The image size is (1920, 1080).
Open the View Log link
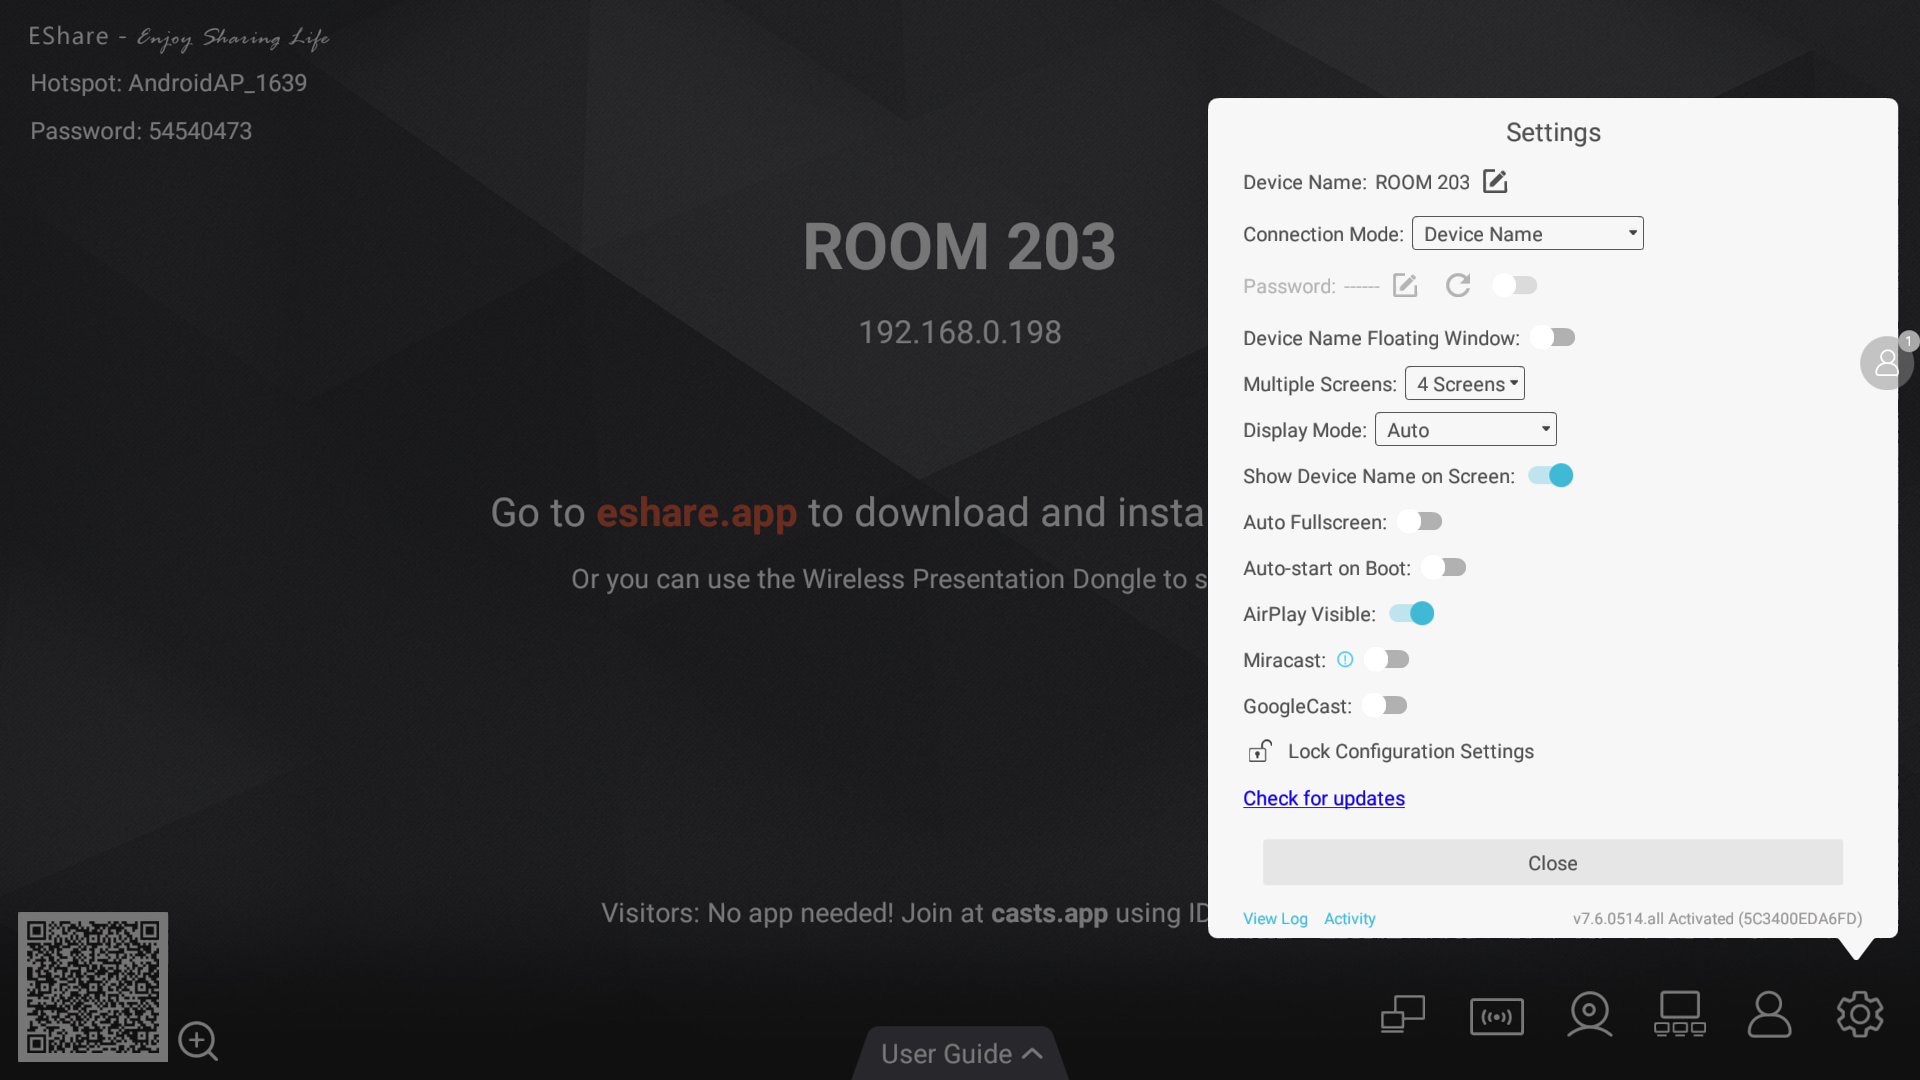[x=1275, y=918]
